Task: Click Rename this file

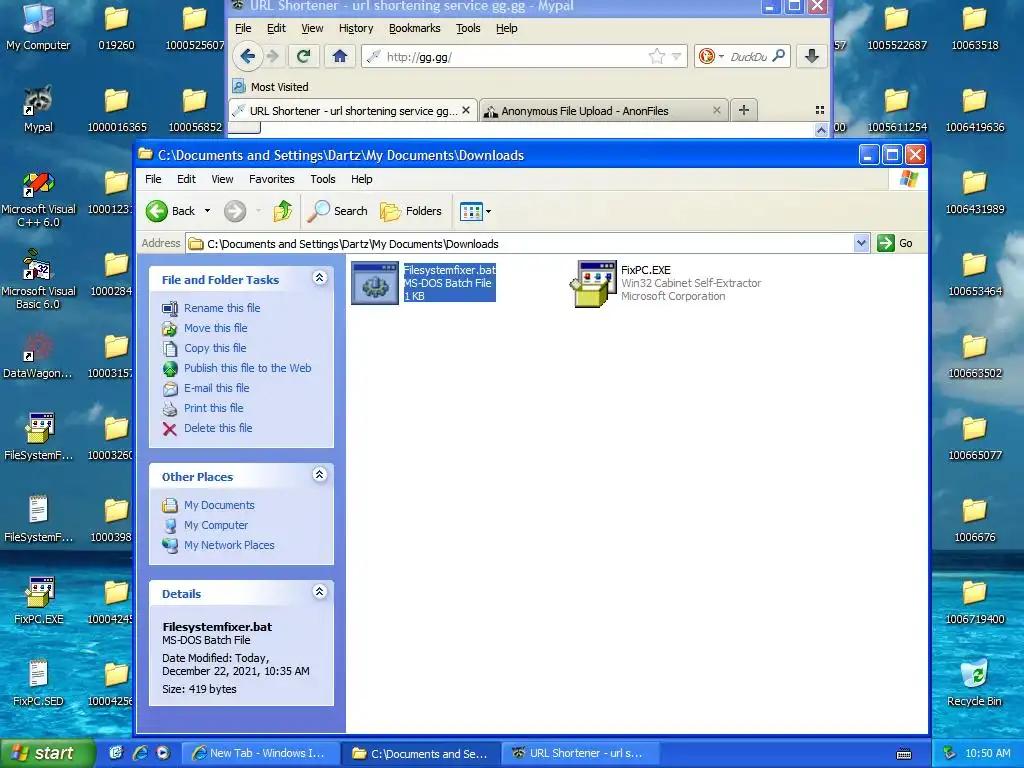Action: click(x=221, y=308)
